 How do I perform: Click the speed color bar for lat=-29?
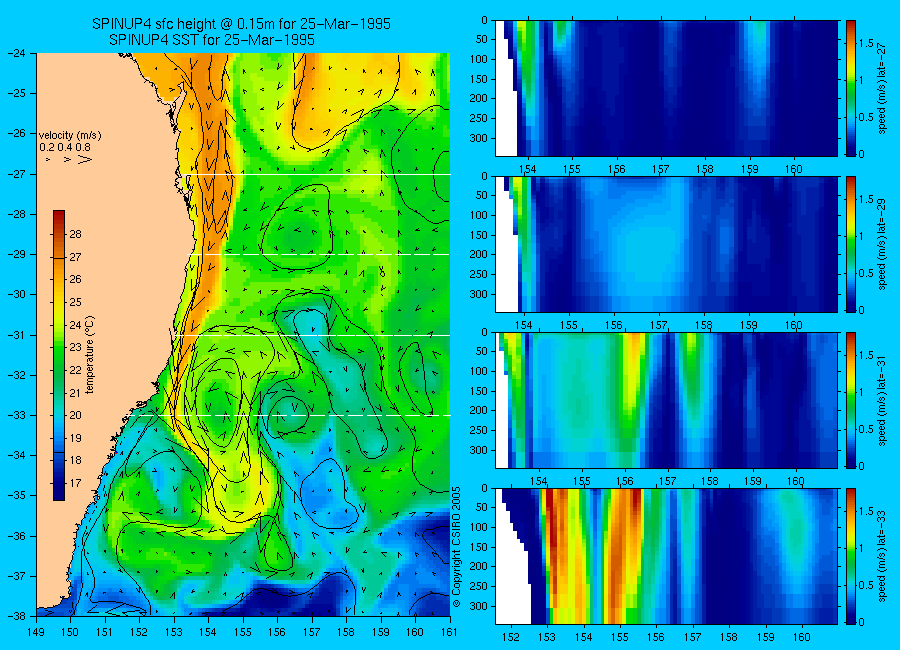click(x=851, y=245)
